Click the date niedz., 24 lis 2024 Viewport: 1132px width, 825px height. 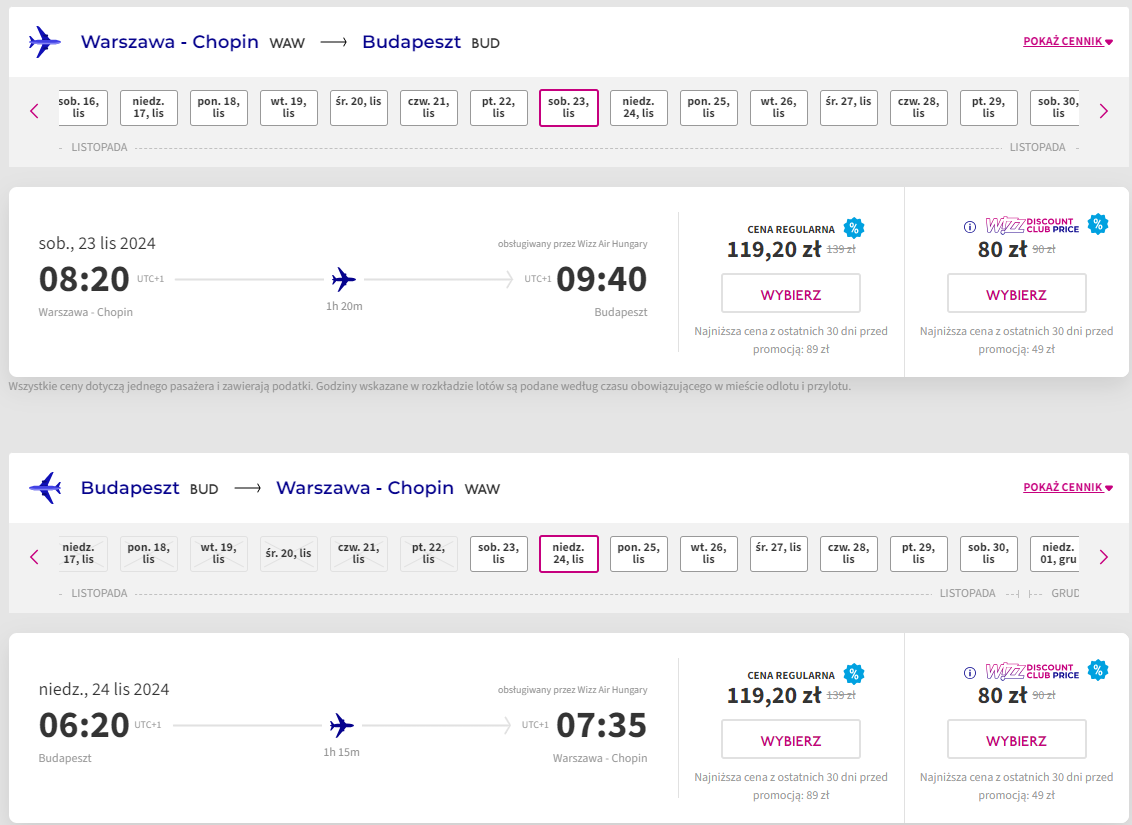coord(104,689)
